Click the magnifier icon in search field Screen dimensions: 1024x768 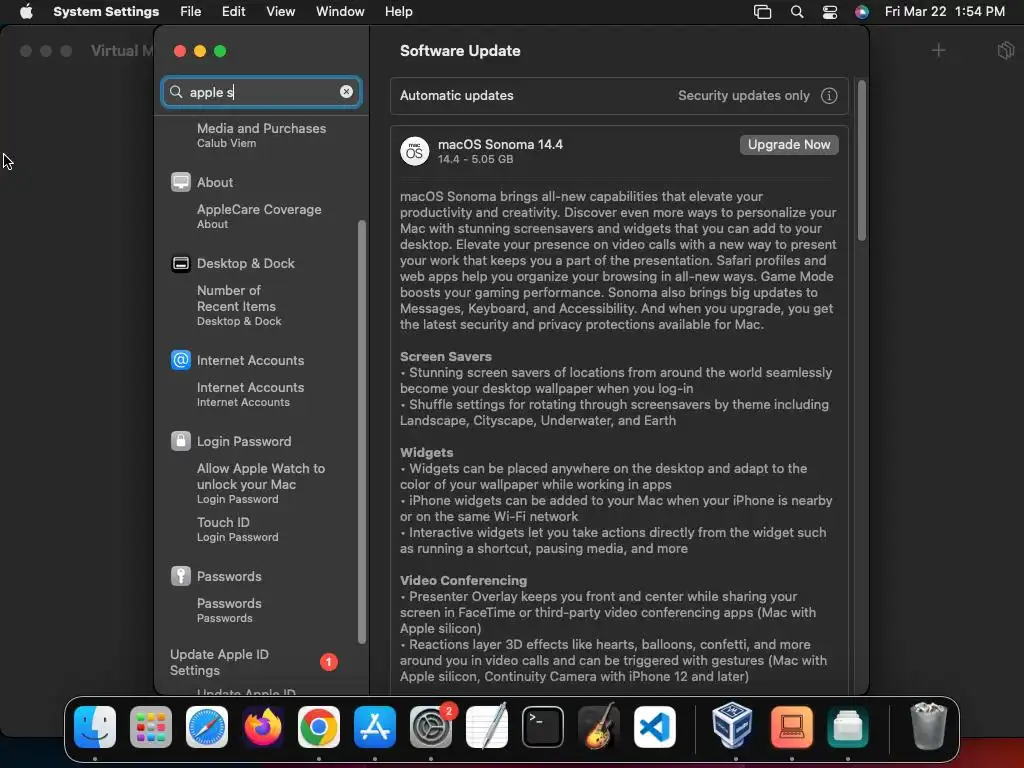pos(176,92)
